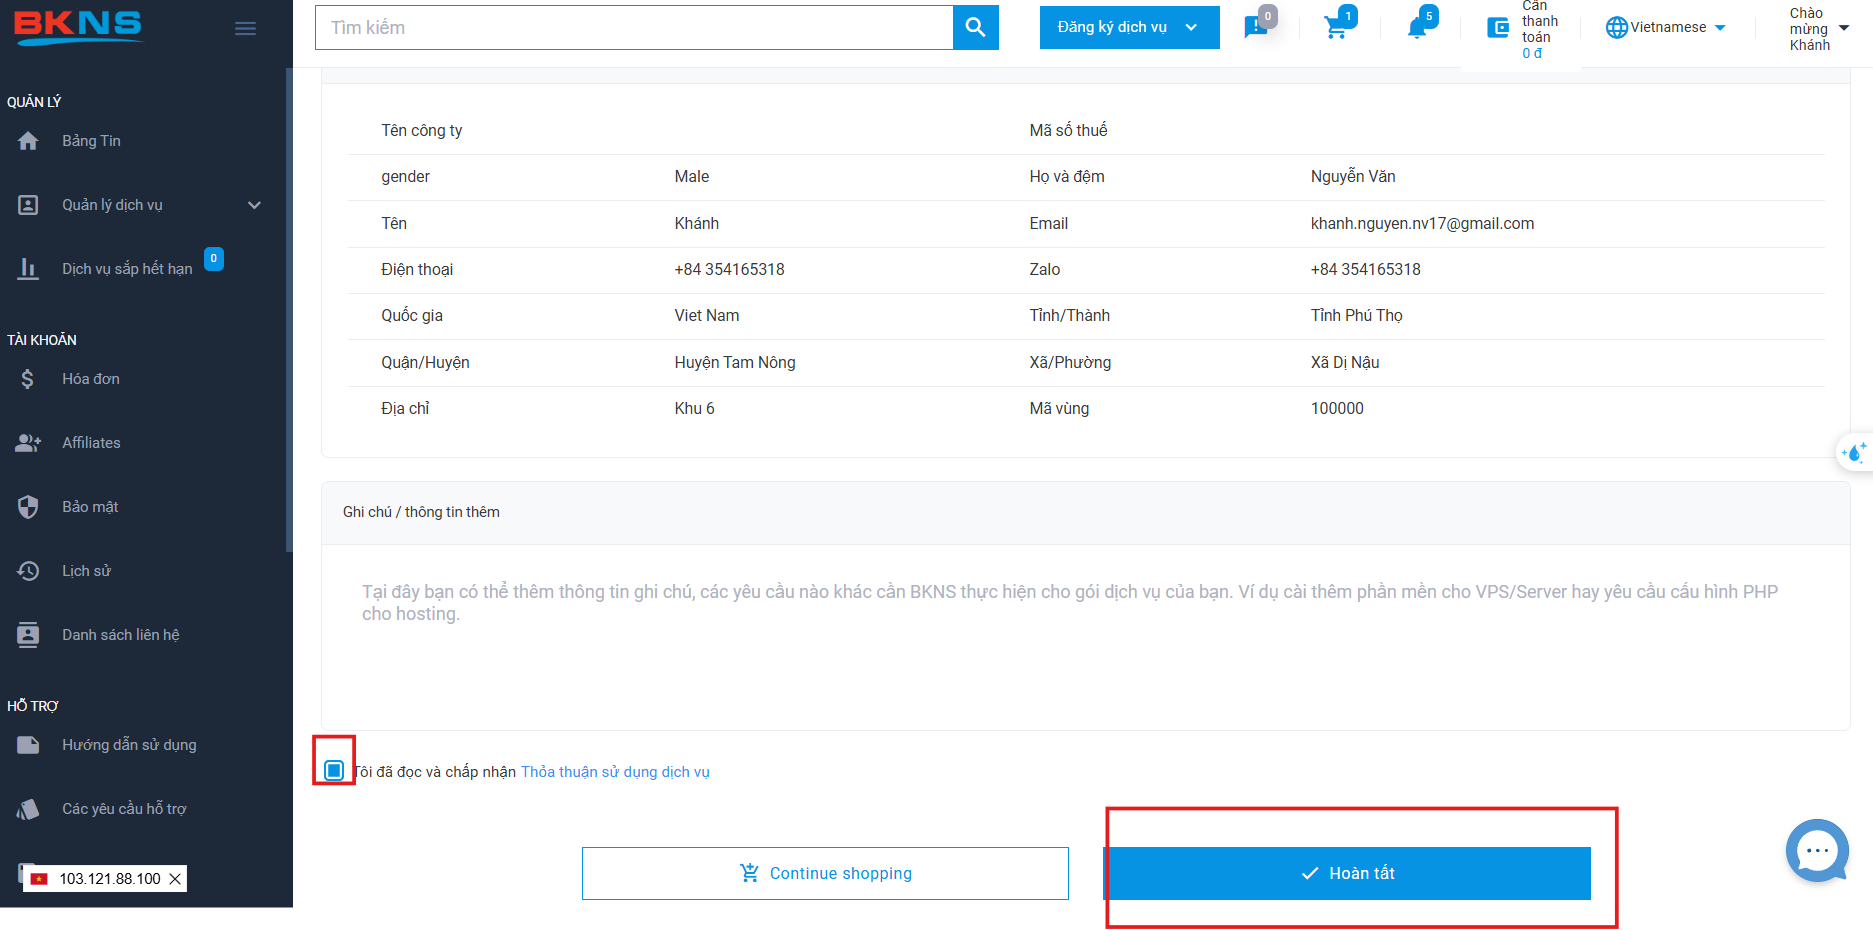Click Huyện Tam Nông value
Viewport: 1873px width, 930px height.
point(735,363)
